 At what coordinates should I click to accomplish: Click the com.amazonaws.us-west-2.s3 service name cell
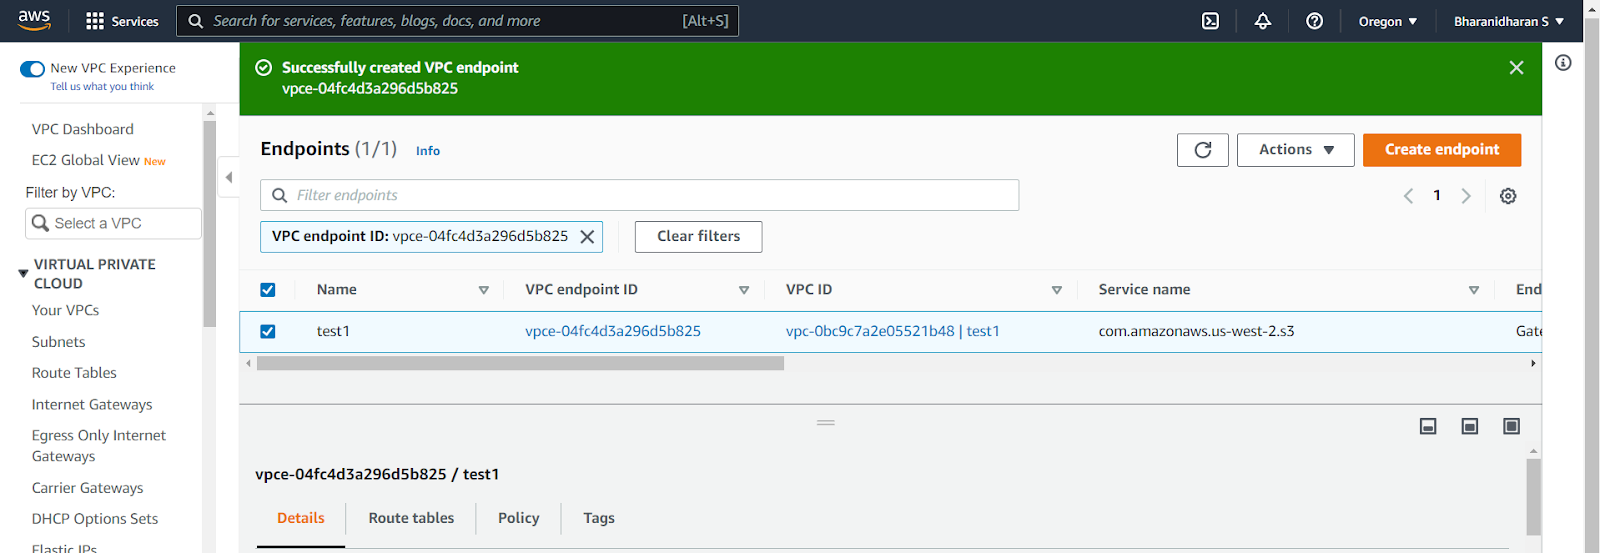1196,331
